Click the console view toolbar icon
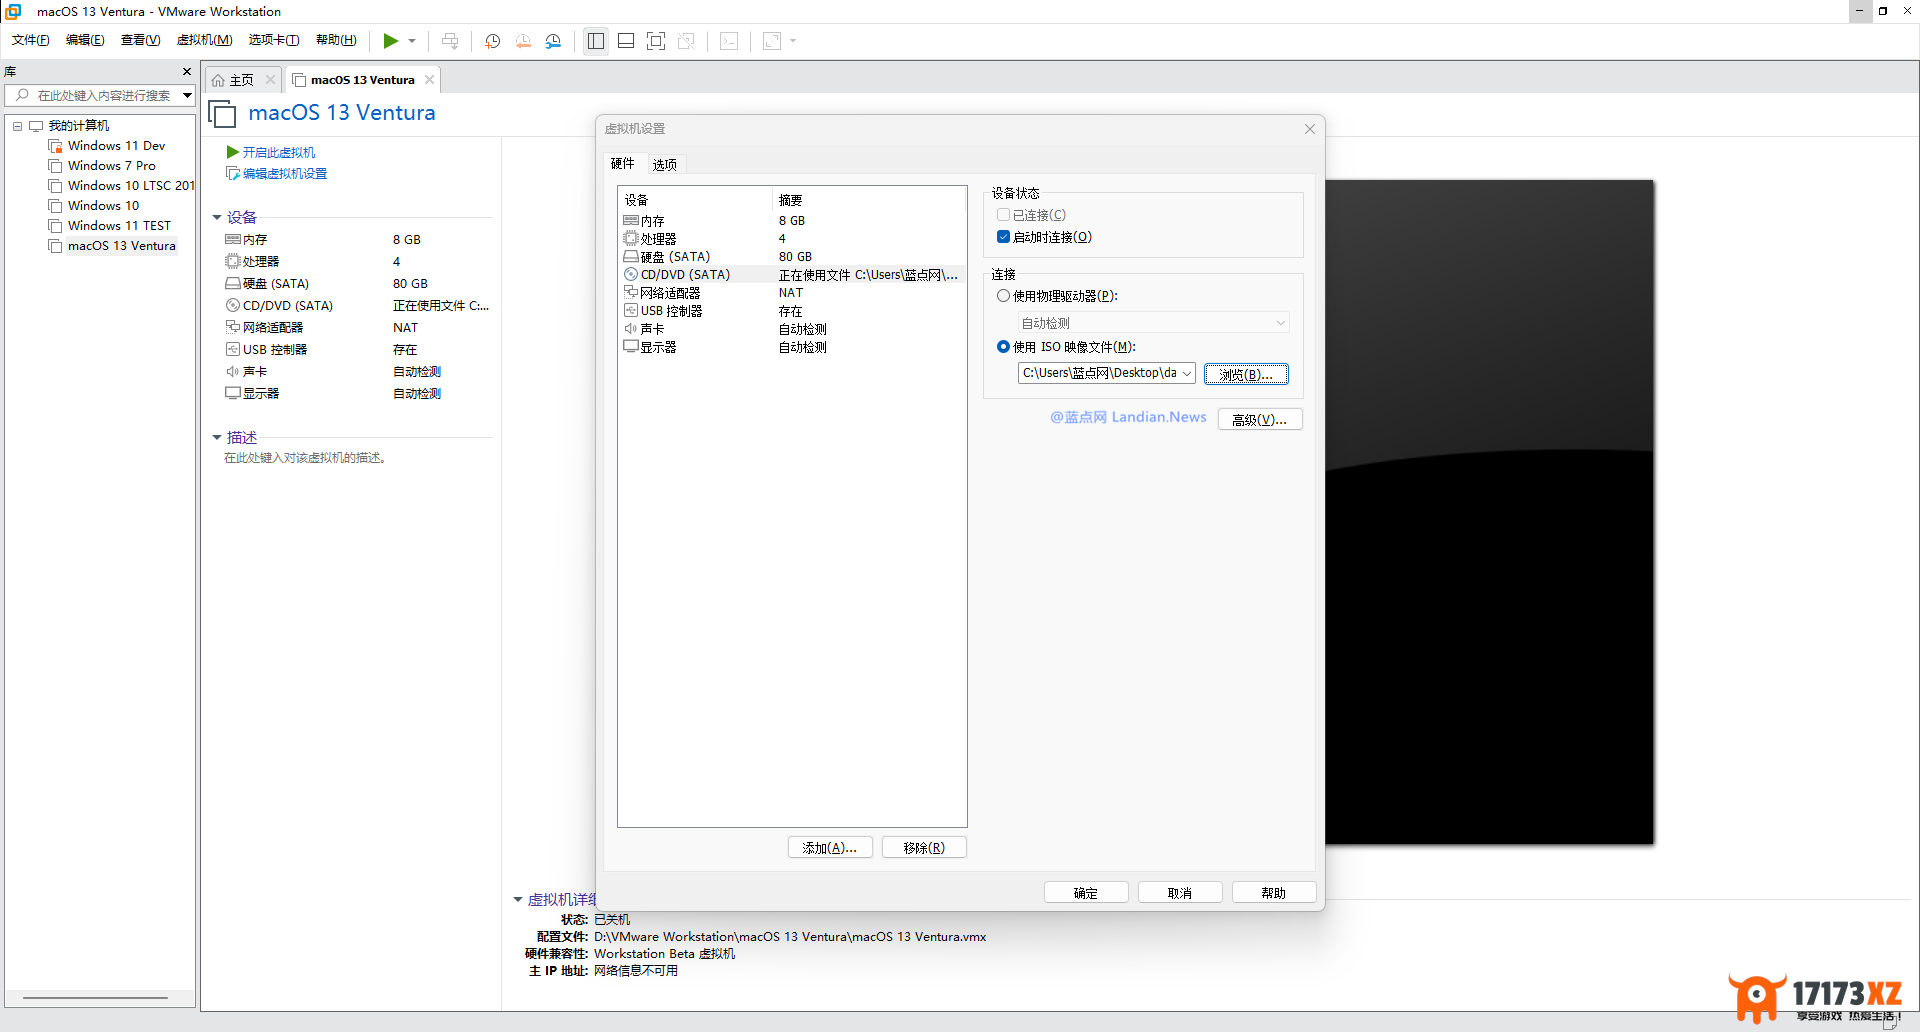This screenshot has height=1032, width=1920. coord(730,41)
